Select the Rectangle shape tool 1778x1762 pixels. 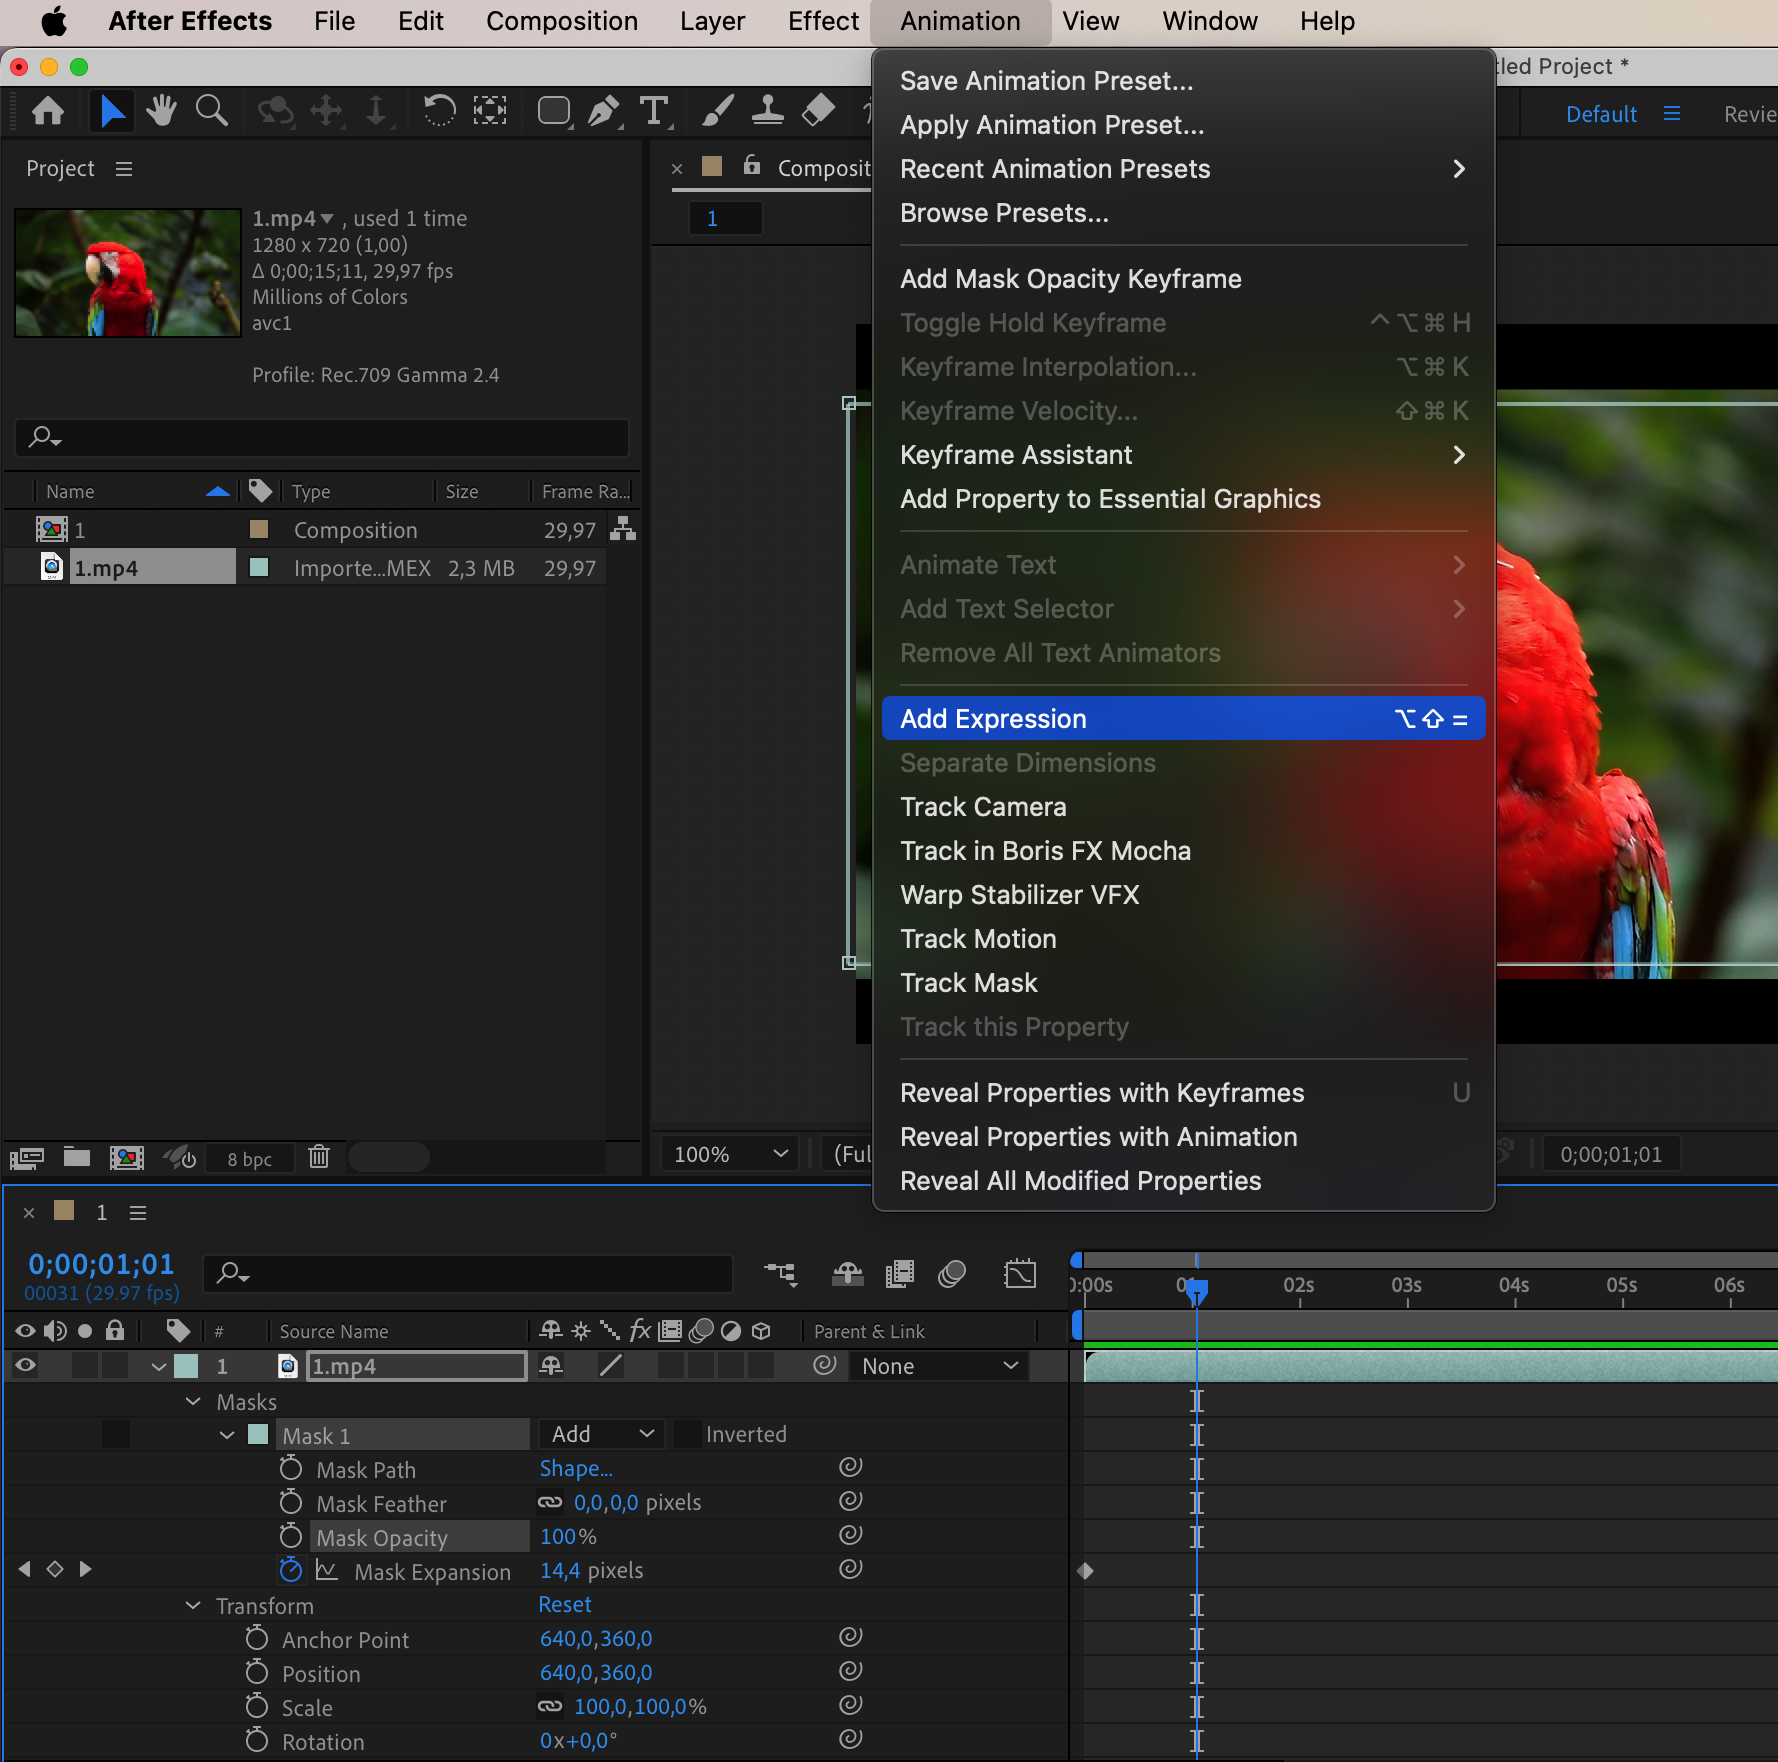point(554,110)
